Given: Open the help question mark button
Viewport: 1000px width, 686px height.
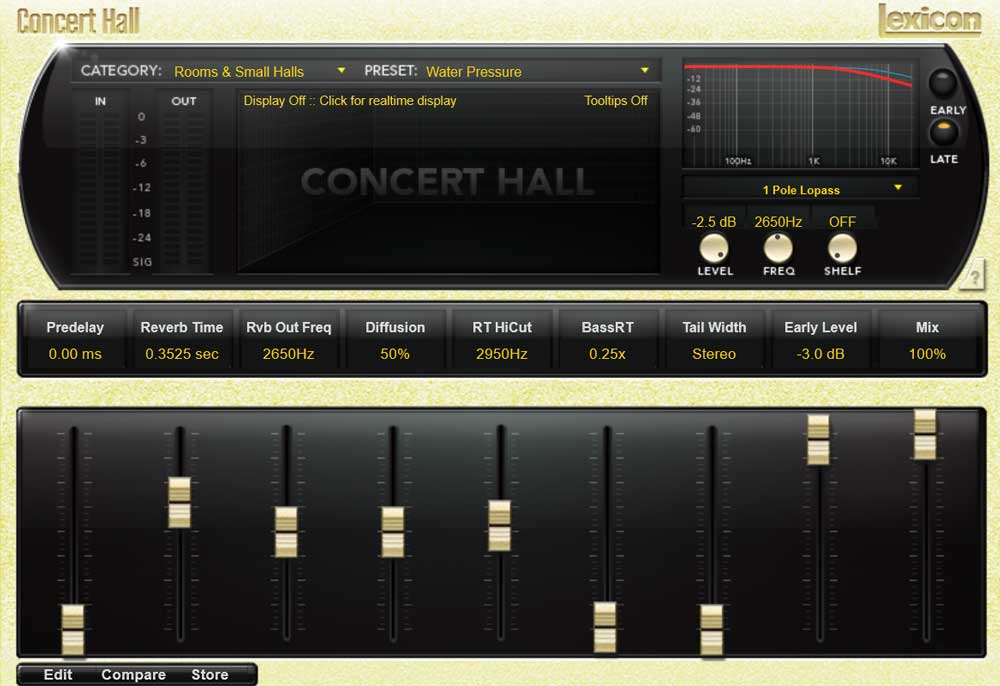Looking at the screenshot, I should tap(973, 277).
